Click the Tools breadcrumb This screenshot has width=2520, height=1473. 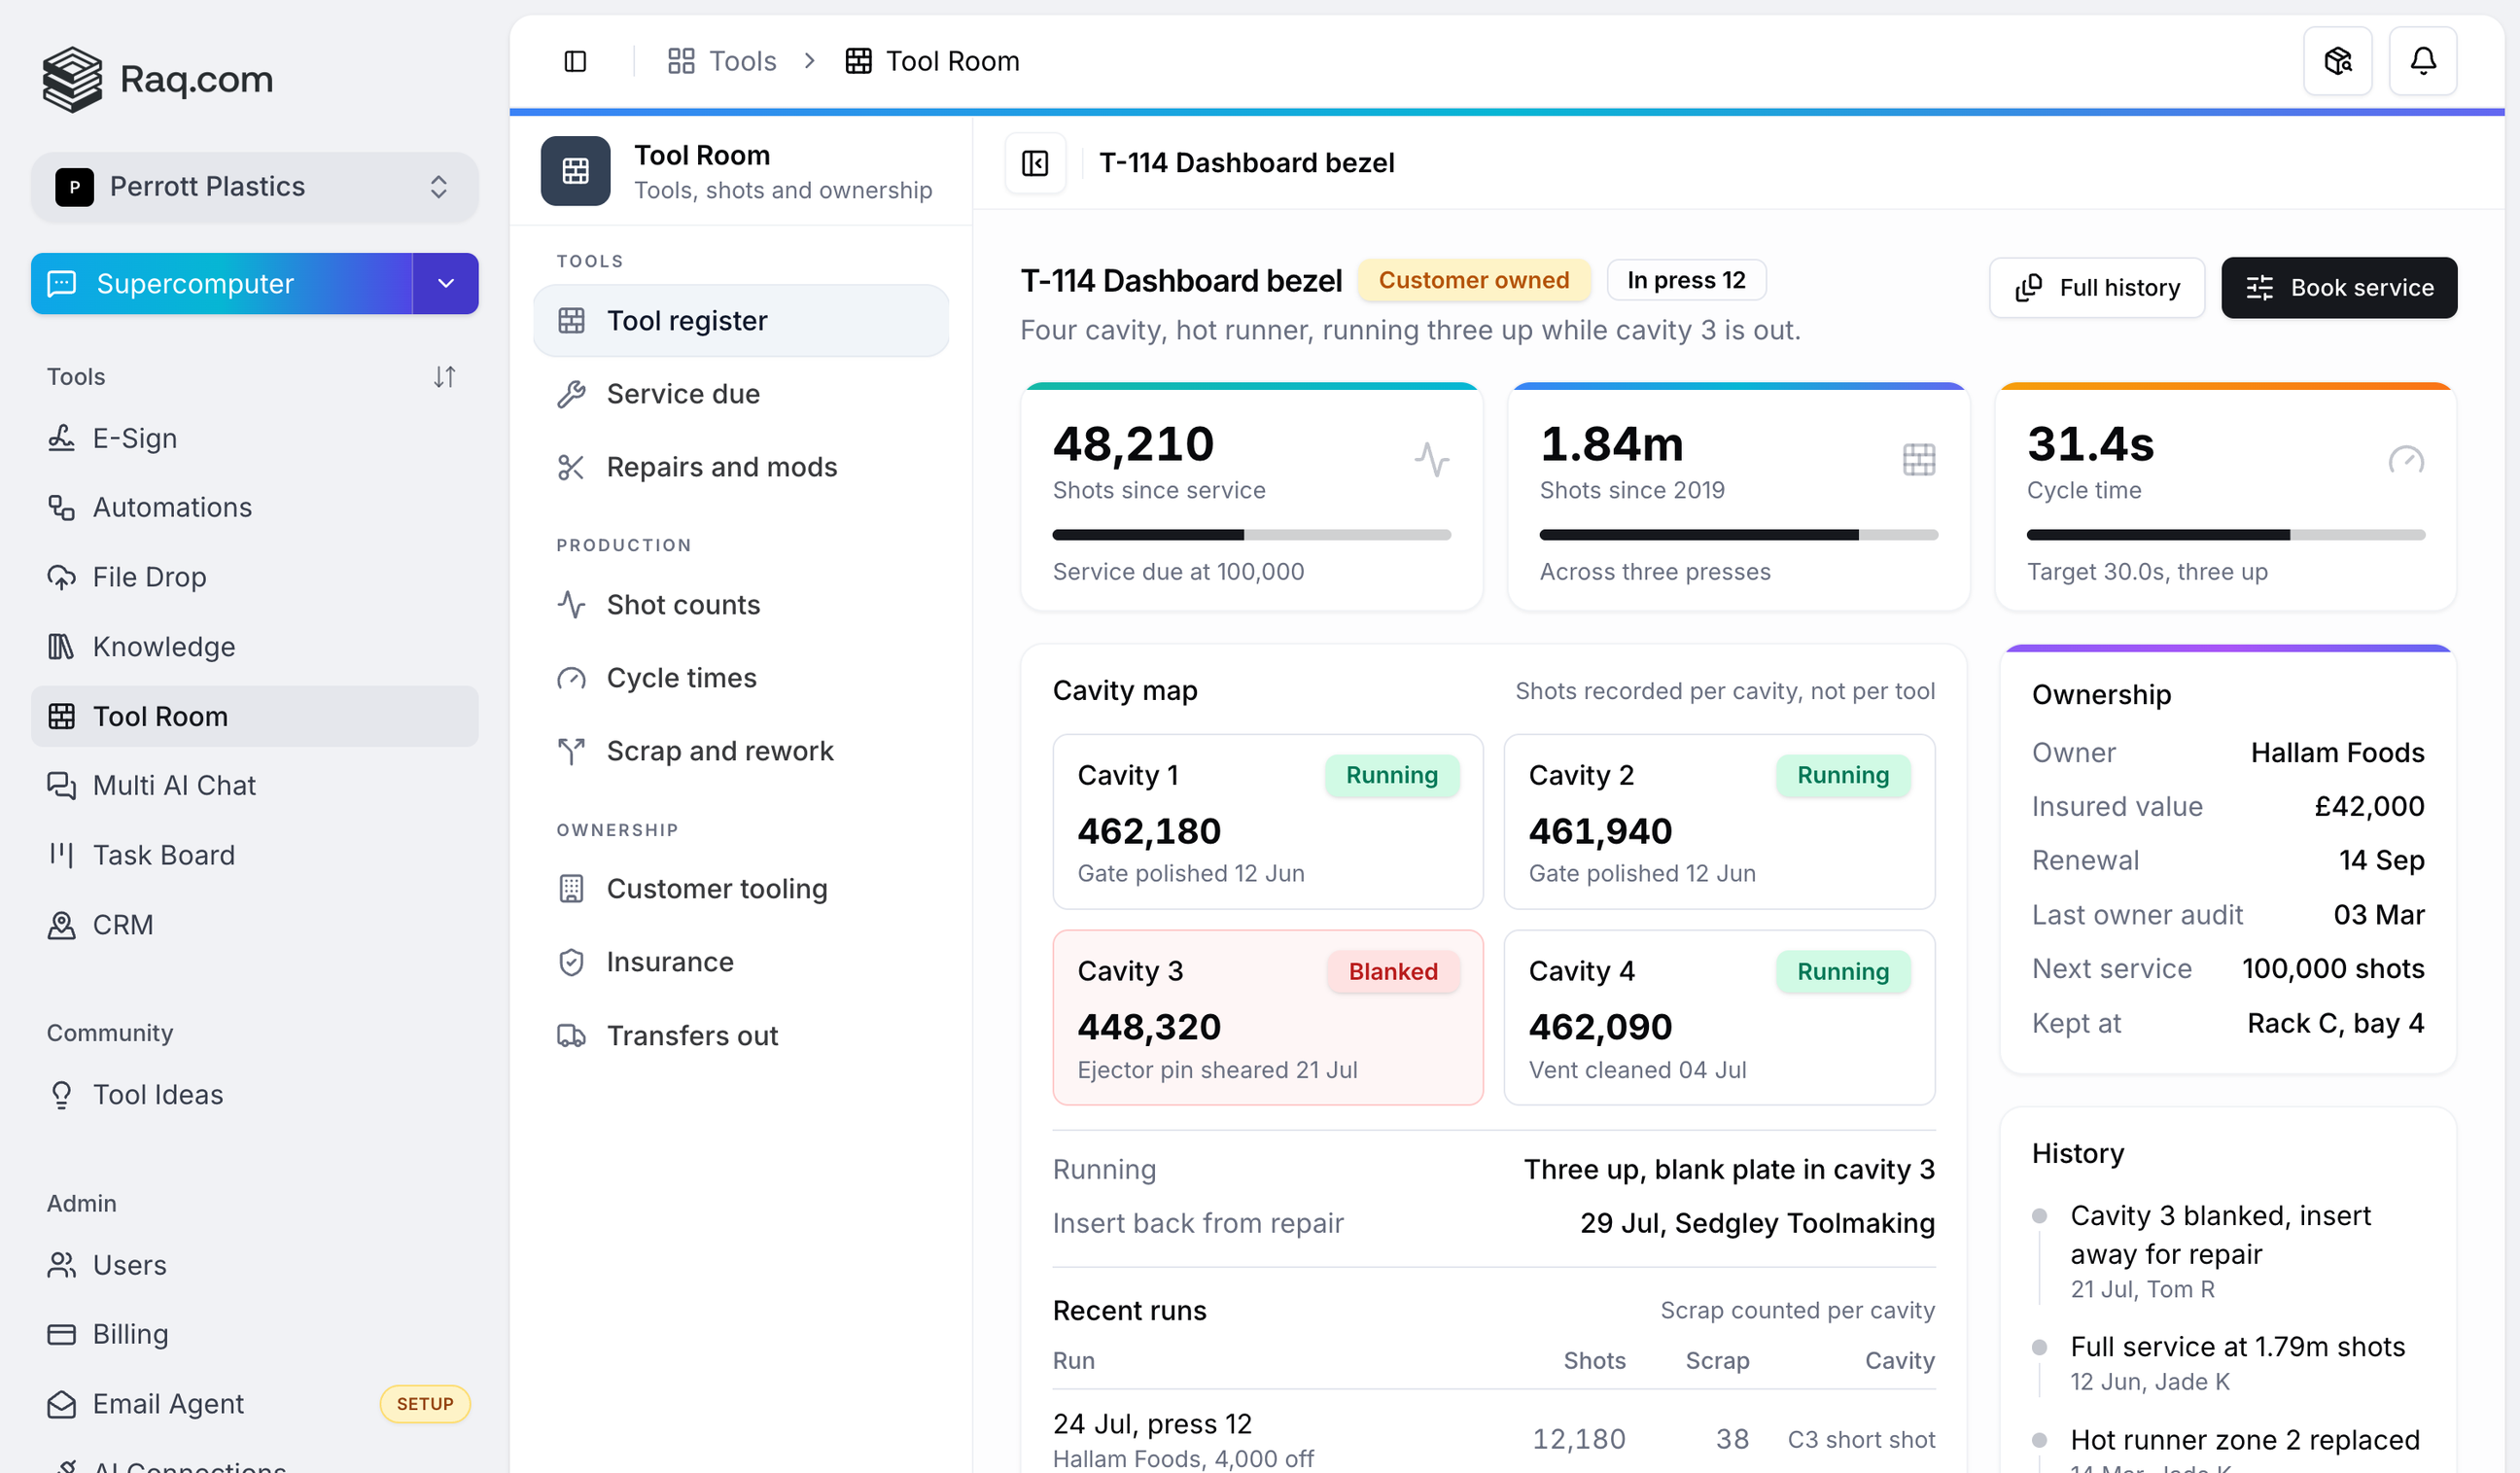[722, 61]
